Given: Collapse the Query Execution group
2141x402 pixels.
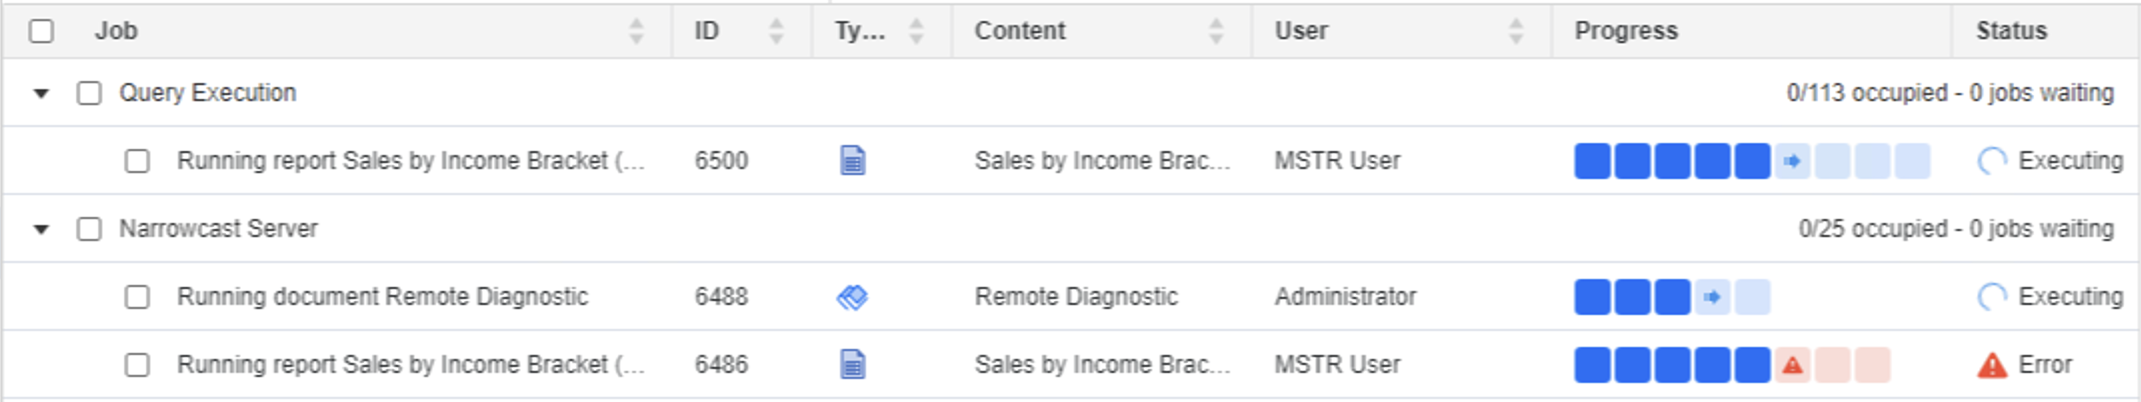Looking at the screenshot, I should tap(41, 93).
